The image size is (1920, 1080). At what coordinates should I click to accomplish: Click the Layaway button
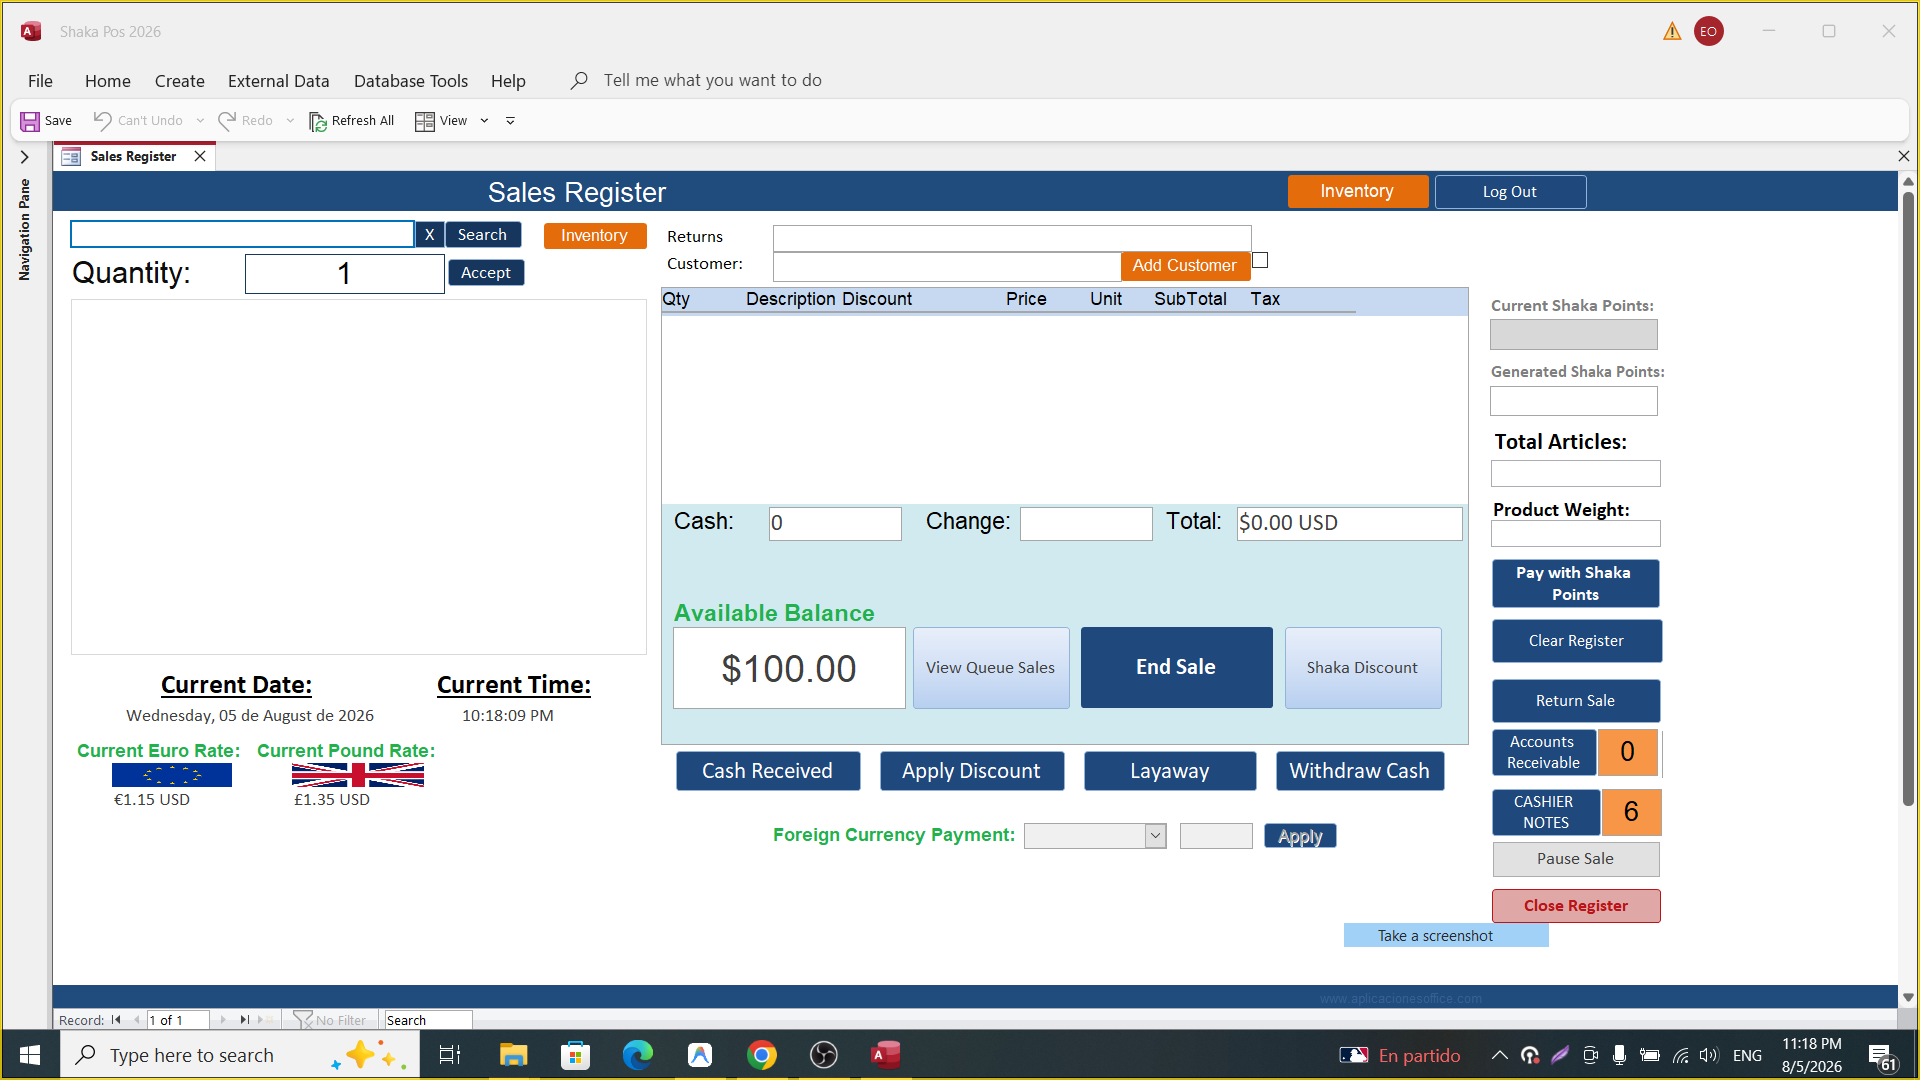pos(1170,771)
